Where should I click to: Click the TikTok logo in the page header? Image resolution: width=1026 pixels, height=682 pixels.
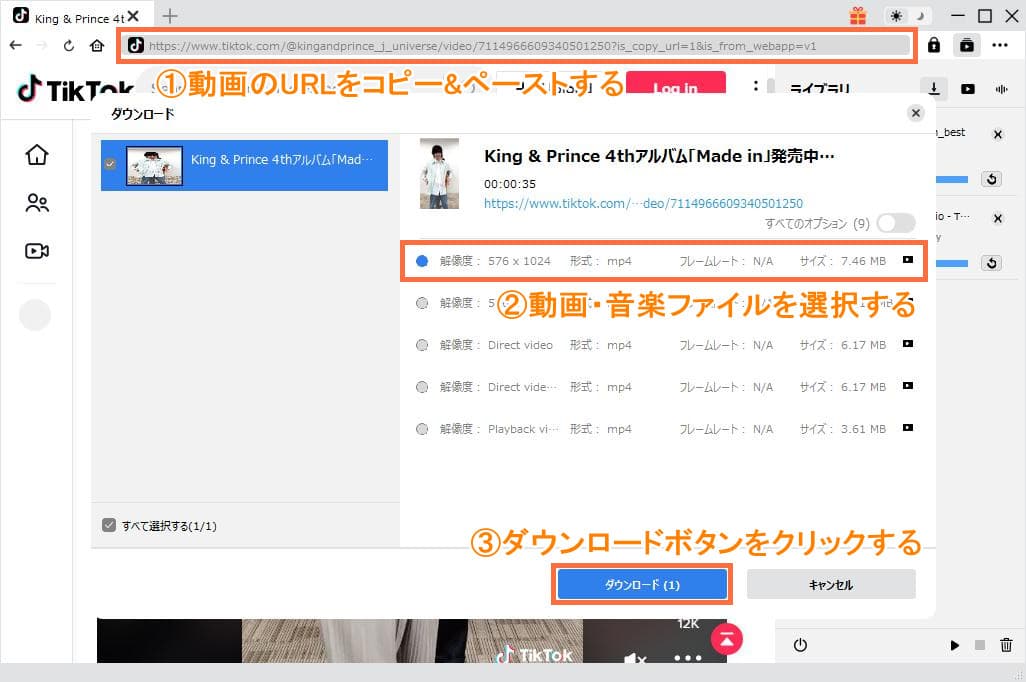point(76,90)
